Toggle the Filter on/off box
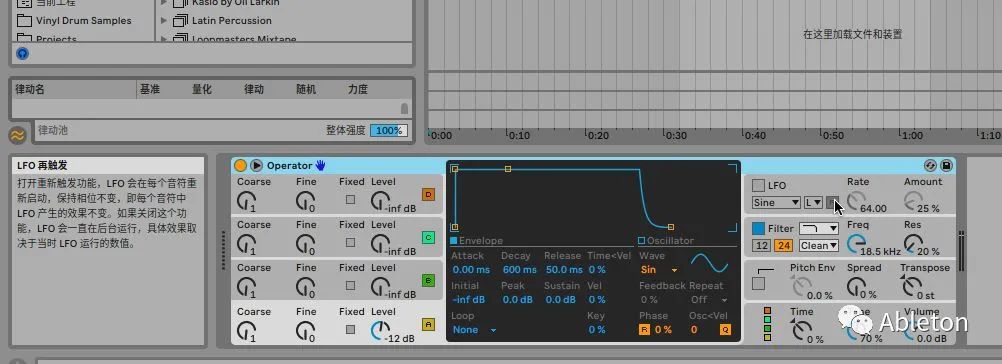 pos(758,228)
